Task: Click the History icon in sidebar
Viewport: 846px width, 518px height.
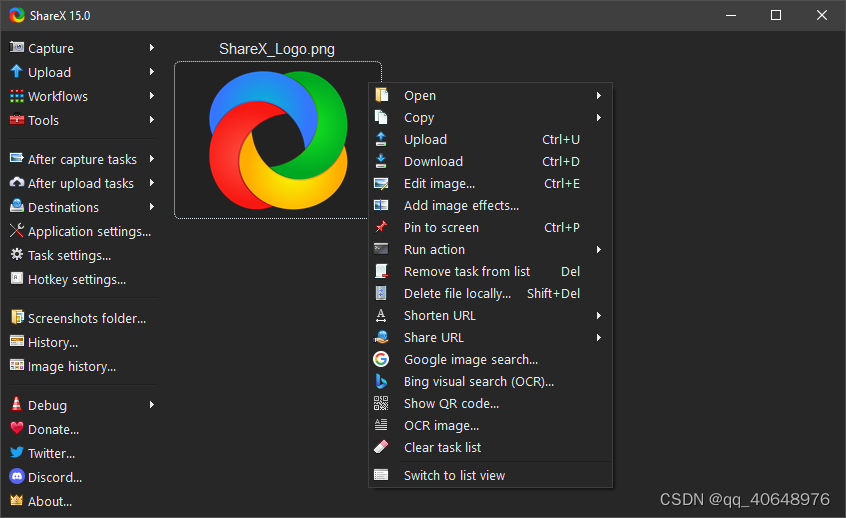Action: click(x=17, y=342)
